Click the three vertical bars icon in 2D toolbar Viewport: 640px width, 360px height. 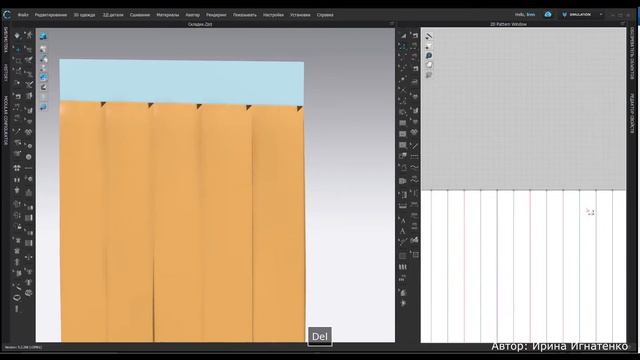pyautogui.click(x=402, y=267)
